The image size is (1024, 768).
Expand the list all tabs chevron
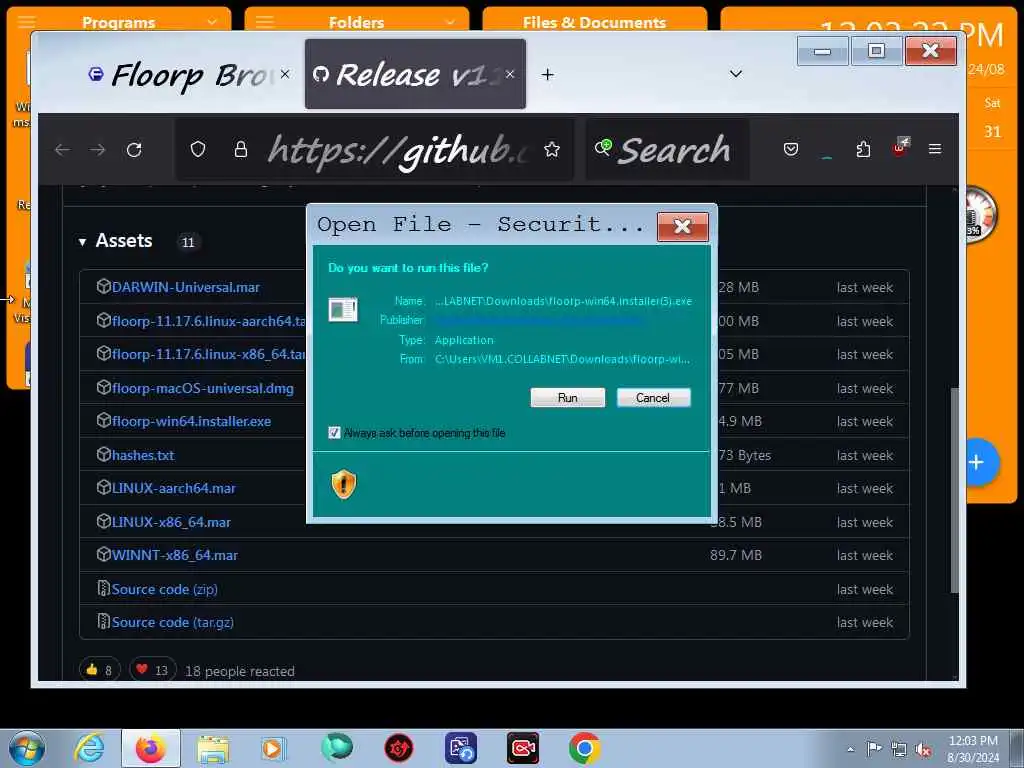point(736,74)
